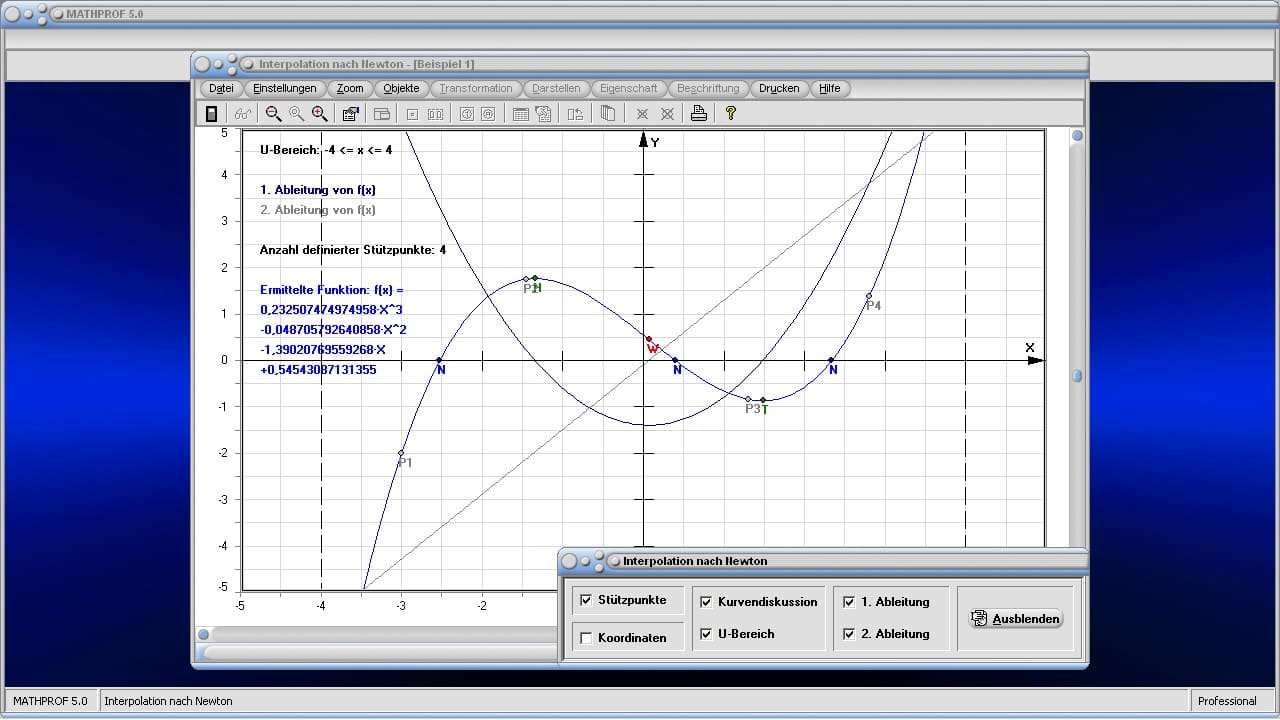Enable the Koordinaten checkbox
This screenshot has height=720, width=1280.
pos(586,638)
